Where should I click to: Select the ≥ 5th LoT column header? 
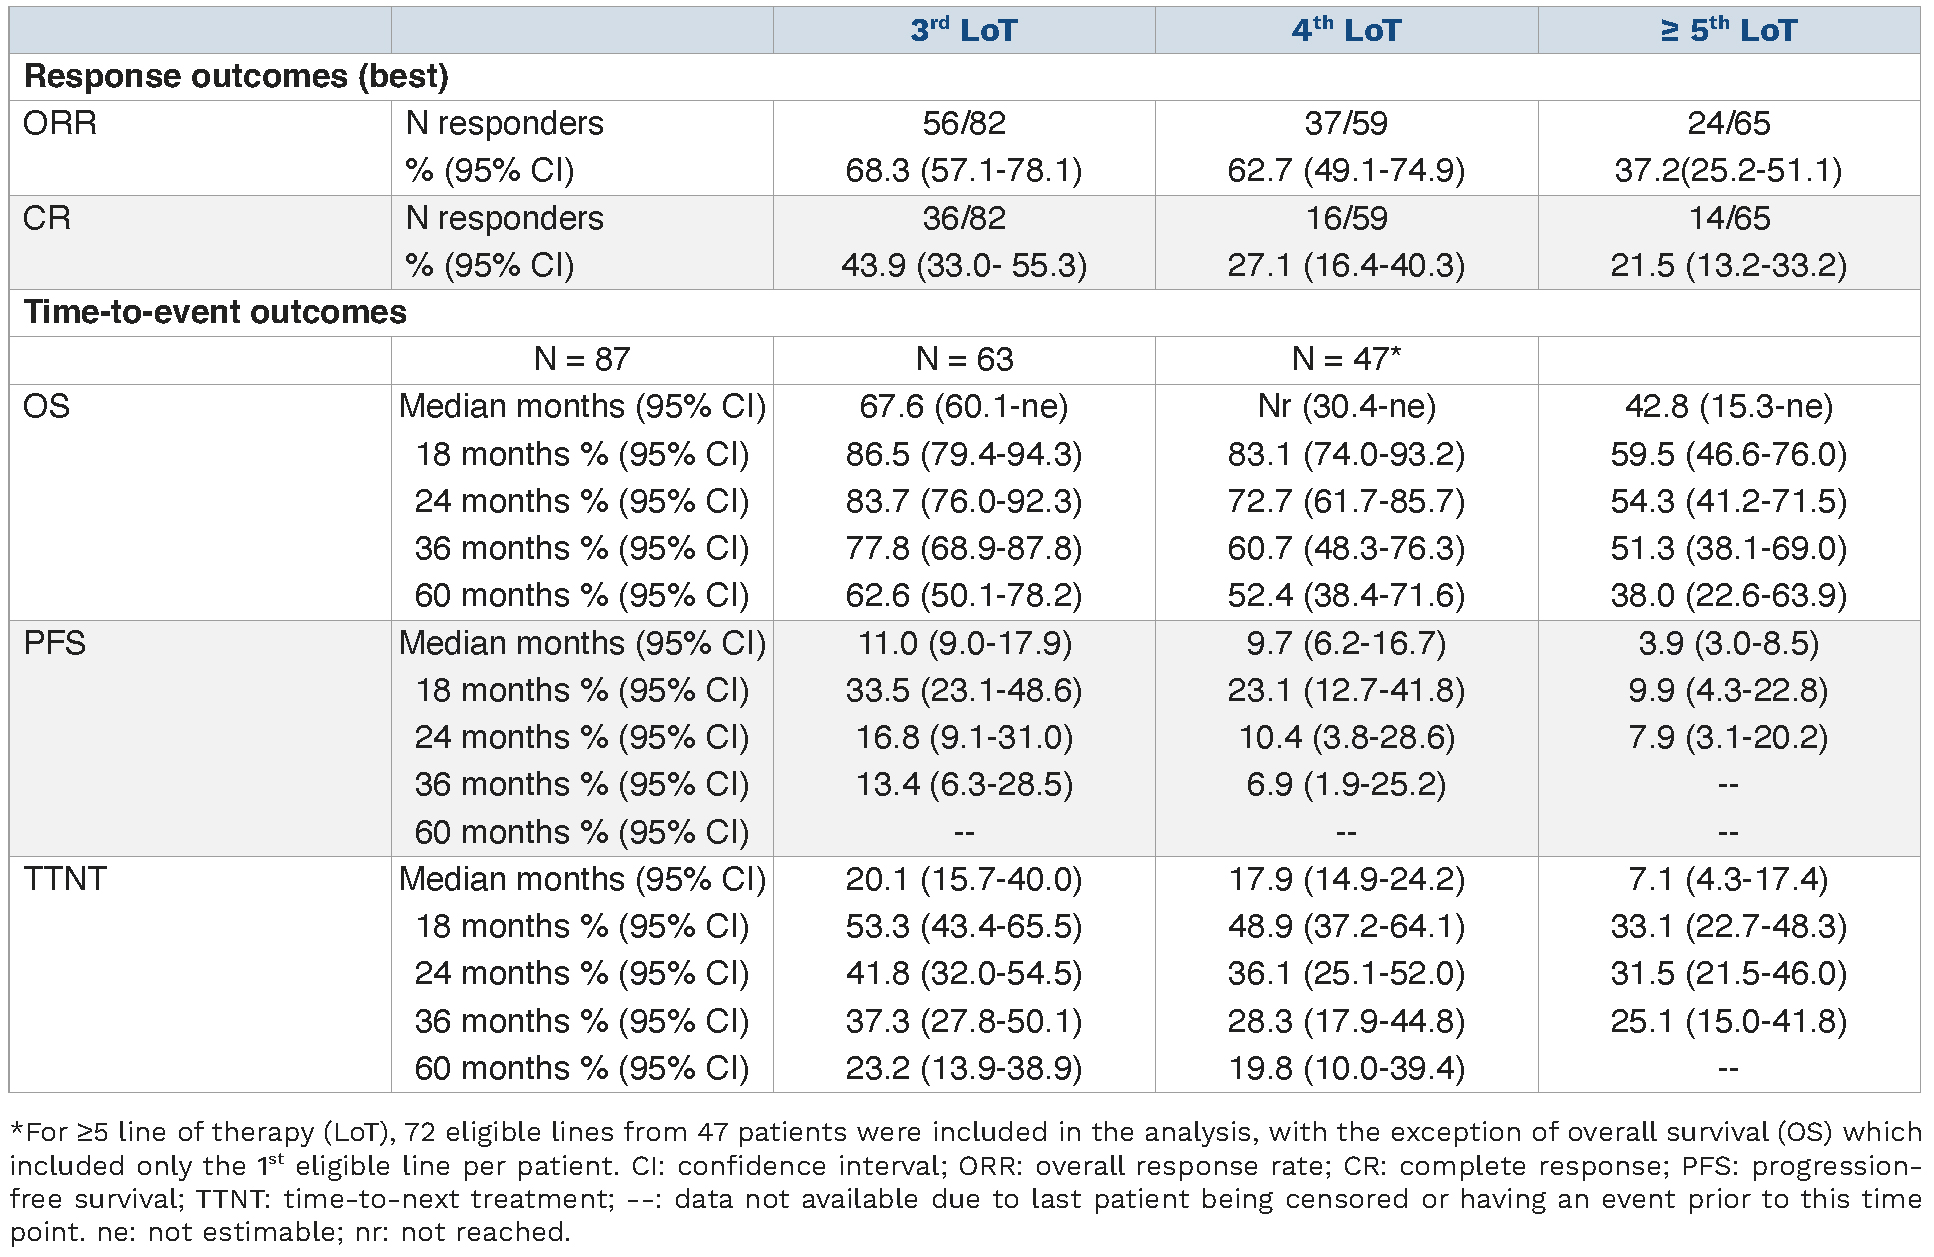click(x=1728, y=30)
